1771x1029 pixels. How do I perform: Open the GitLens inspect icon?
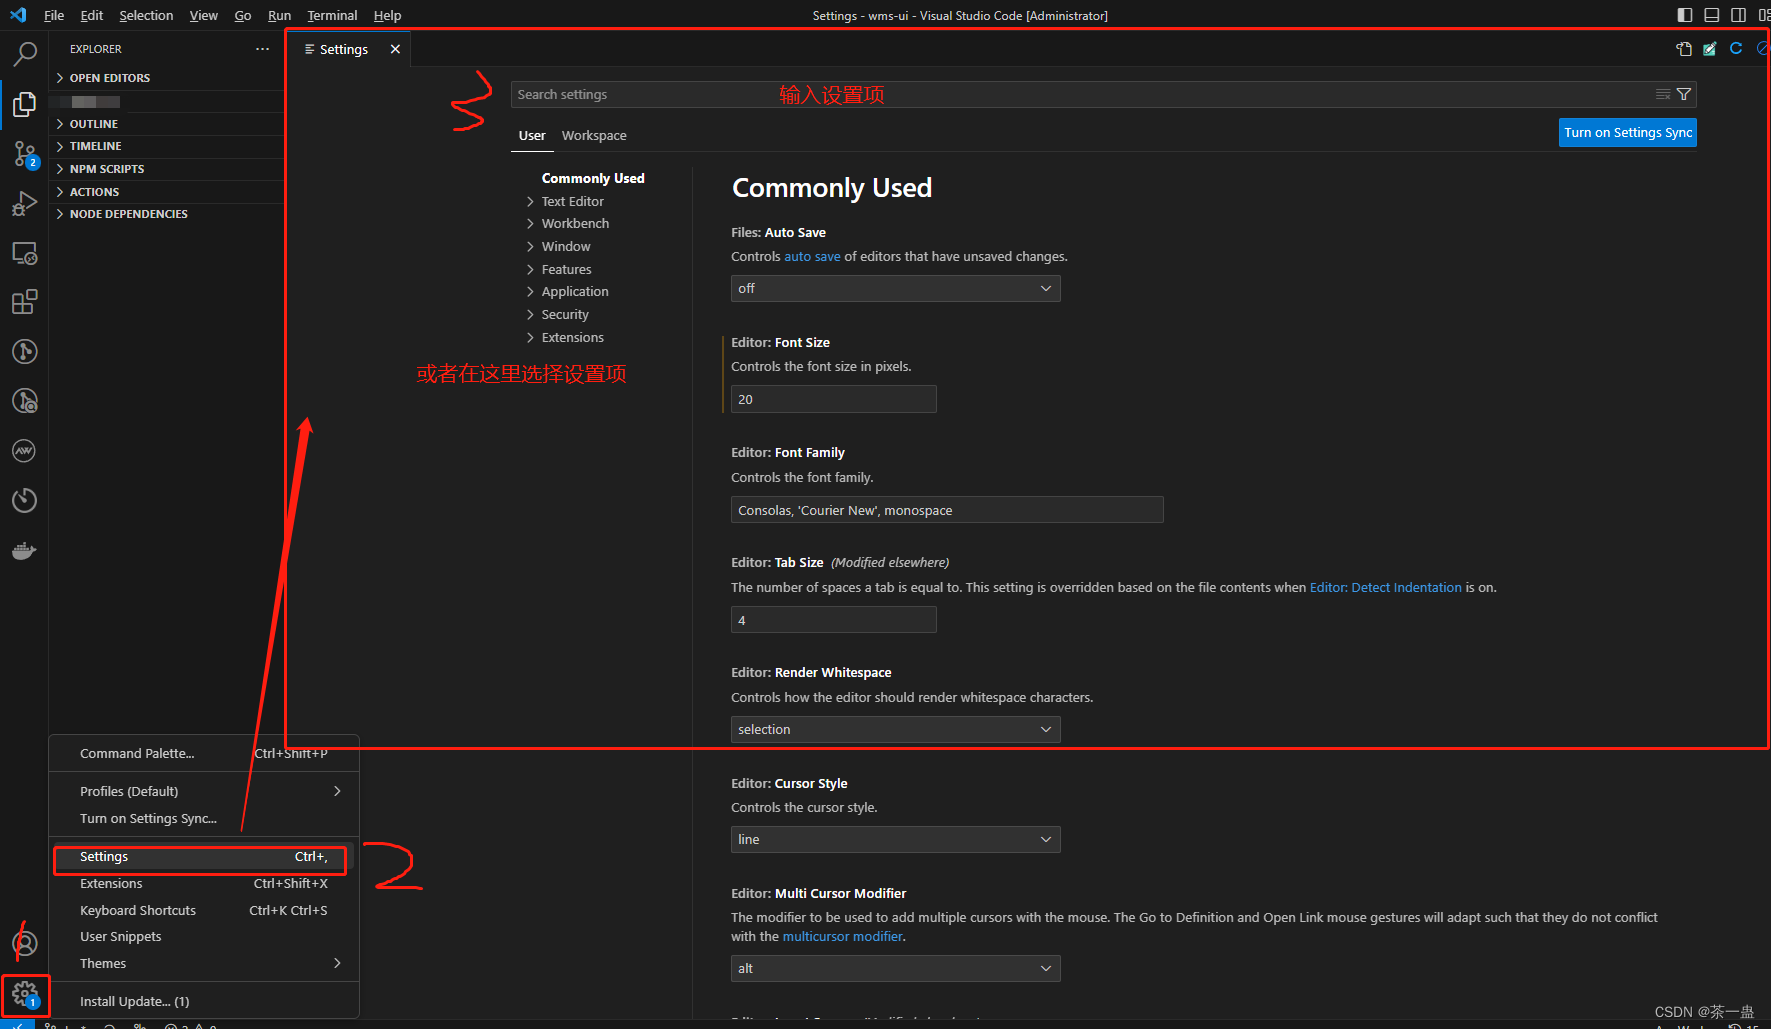click(24, 401)
